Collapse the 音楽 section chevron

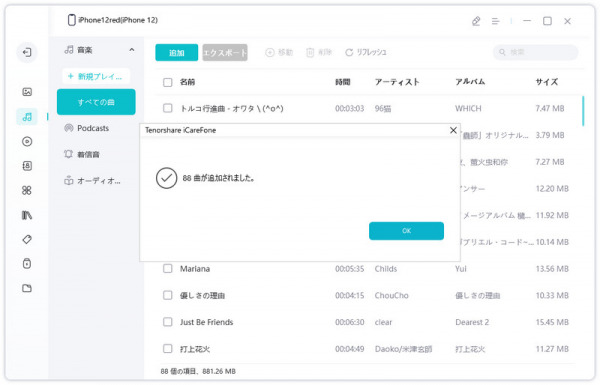(x=132, y=50)
